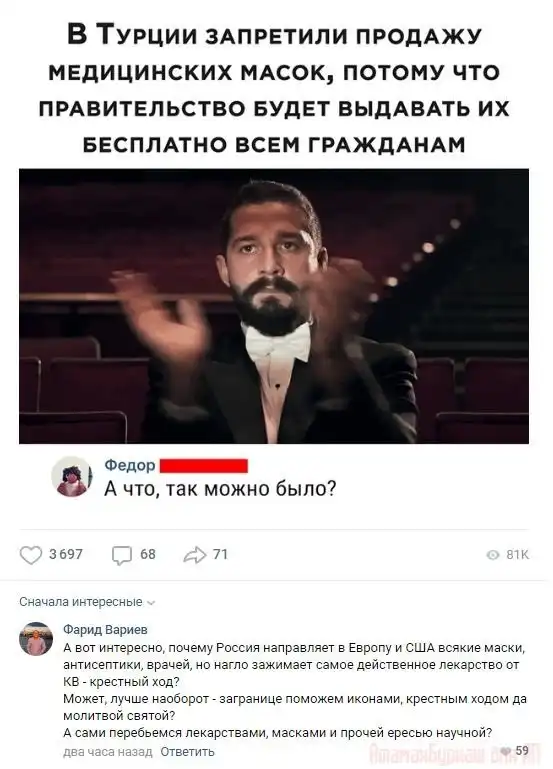The width and height of the screenshot is (553, 769).
Task: Click Ответить to reply to comment
Action: 188,751
